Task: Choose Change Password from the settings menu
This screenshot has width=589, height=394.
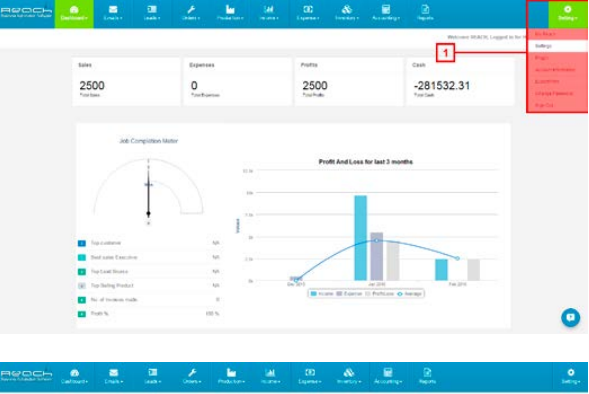Action: [554, 93]
